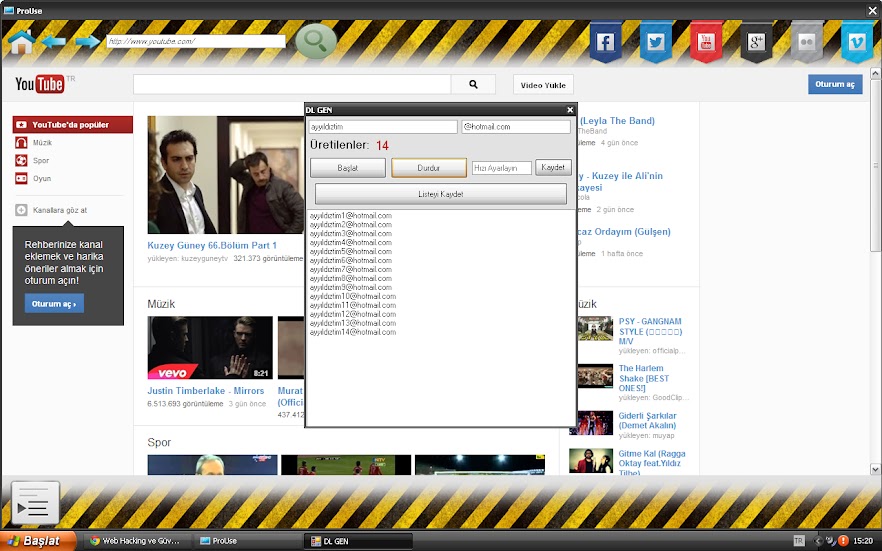The height and width of the screenshot is (551, 882).
Task: Click the Listeyi Kaydet button
Action: click(x=440, y=194)
